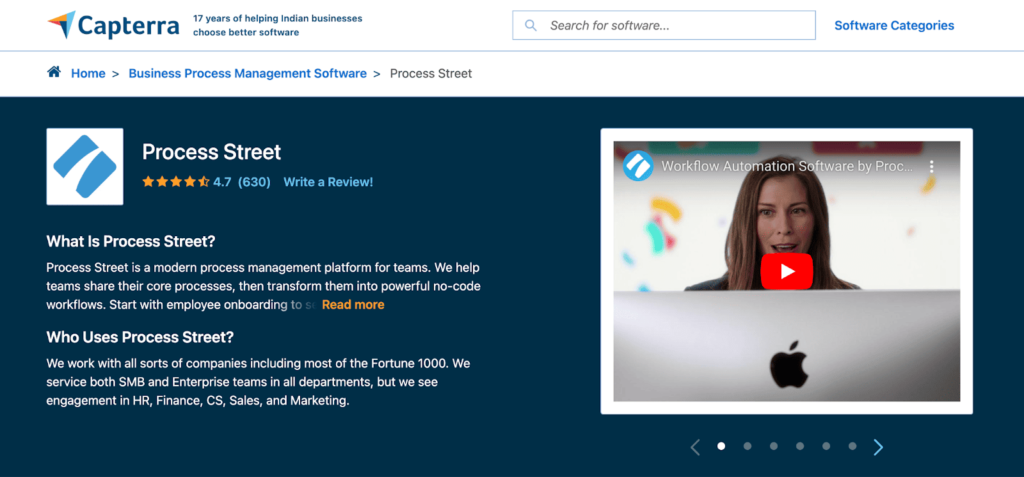1024x477 pixels.
Task: Click the Write a Review! link
Action: click(x=328, y=182)
